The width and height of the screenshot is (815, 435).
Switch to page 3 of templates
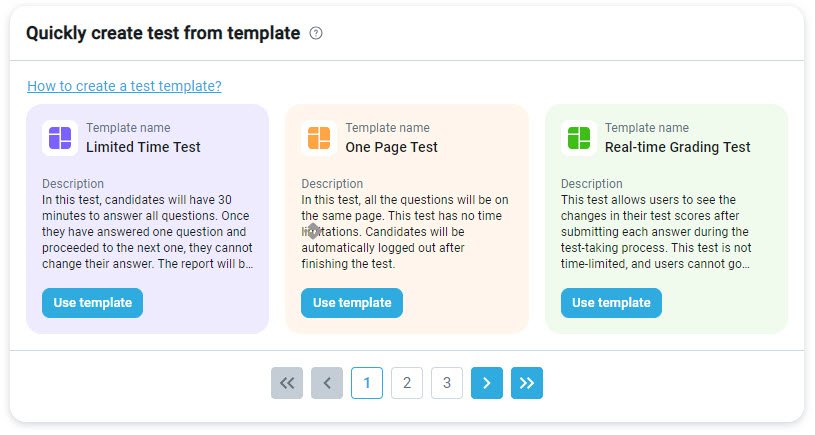click(x=447, y=382)
